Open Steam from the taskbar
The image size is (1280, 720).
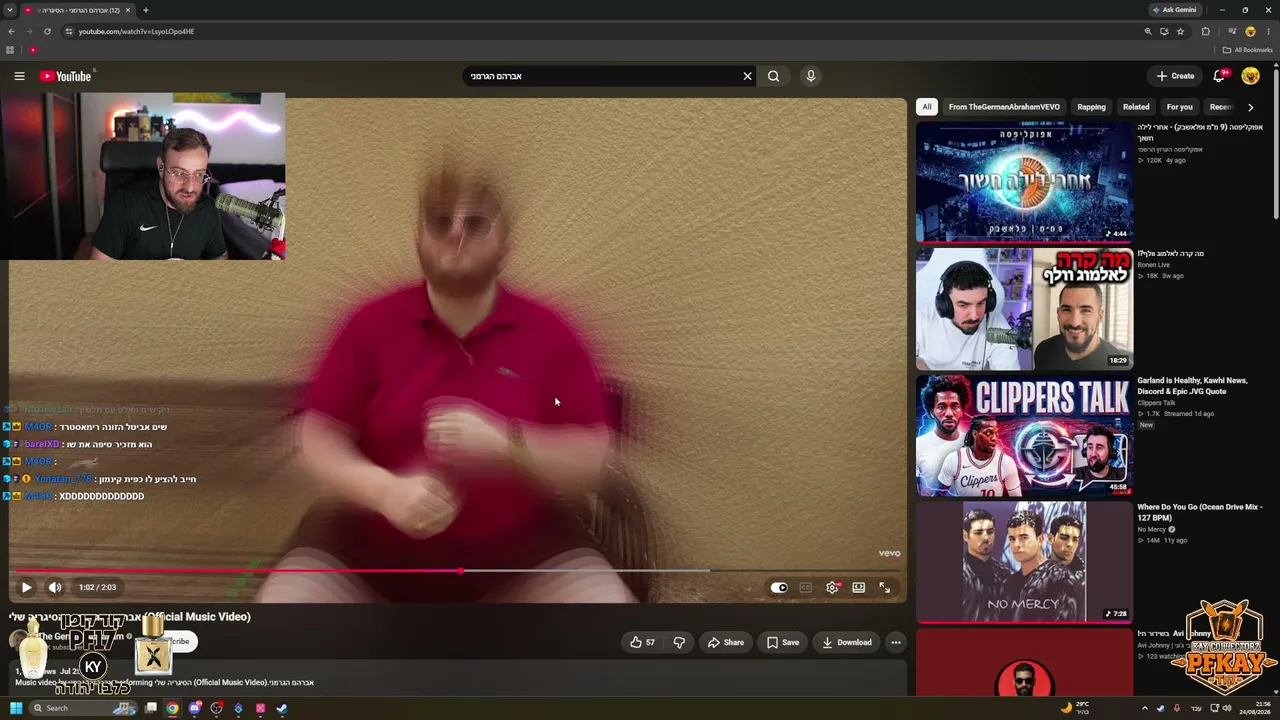(x=282, y=709)
